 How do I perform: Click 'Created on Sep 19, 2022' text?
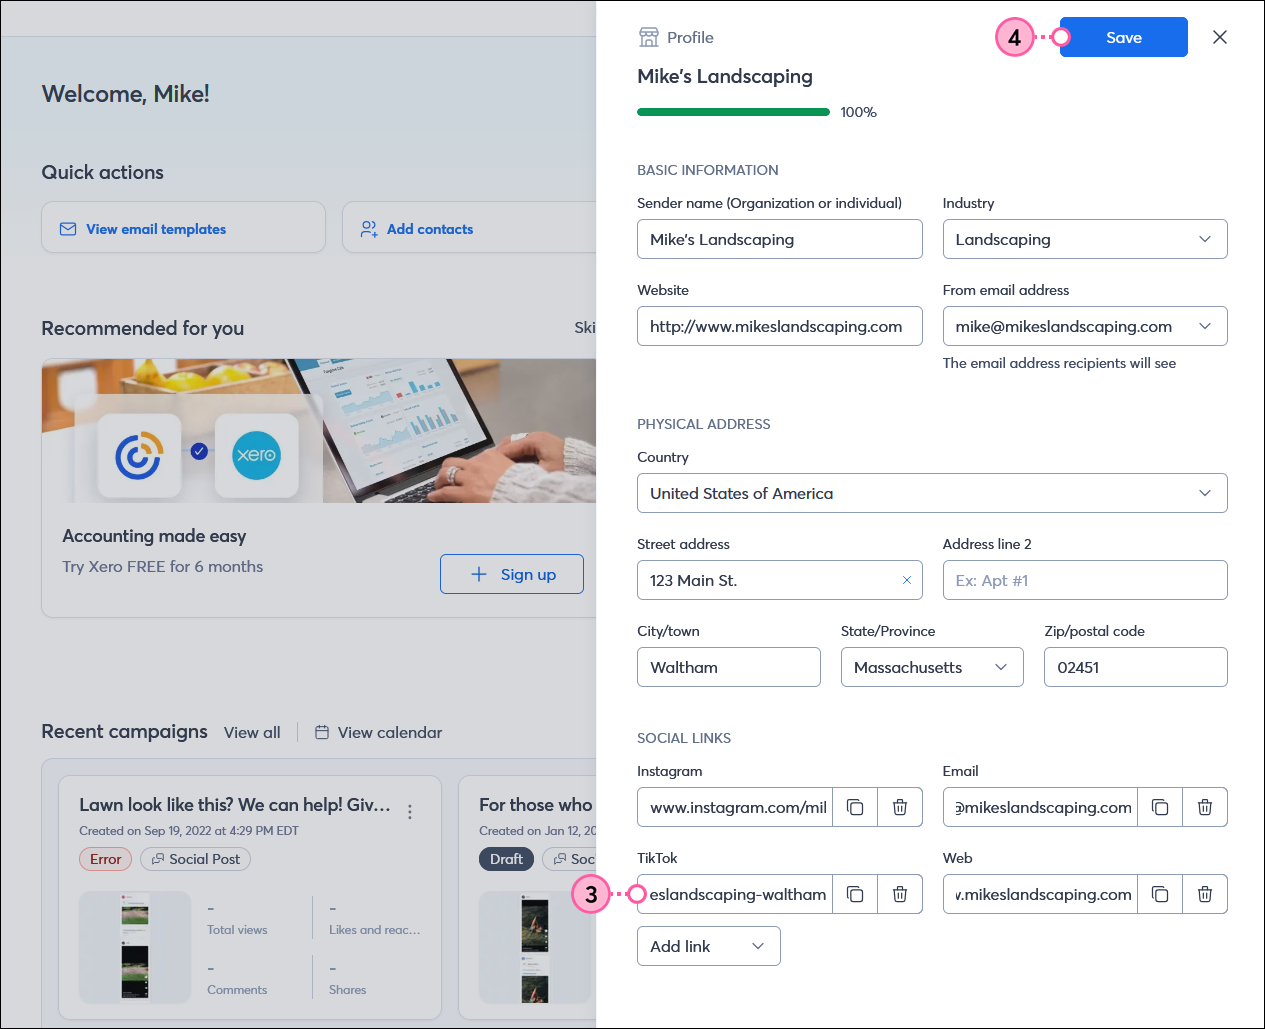pyautogui.click(x=189, y=831)
